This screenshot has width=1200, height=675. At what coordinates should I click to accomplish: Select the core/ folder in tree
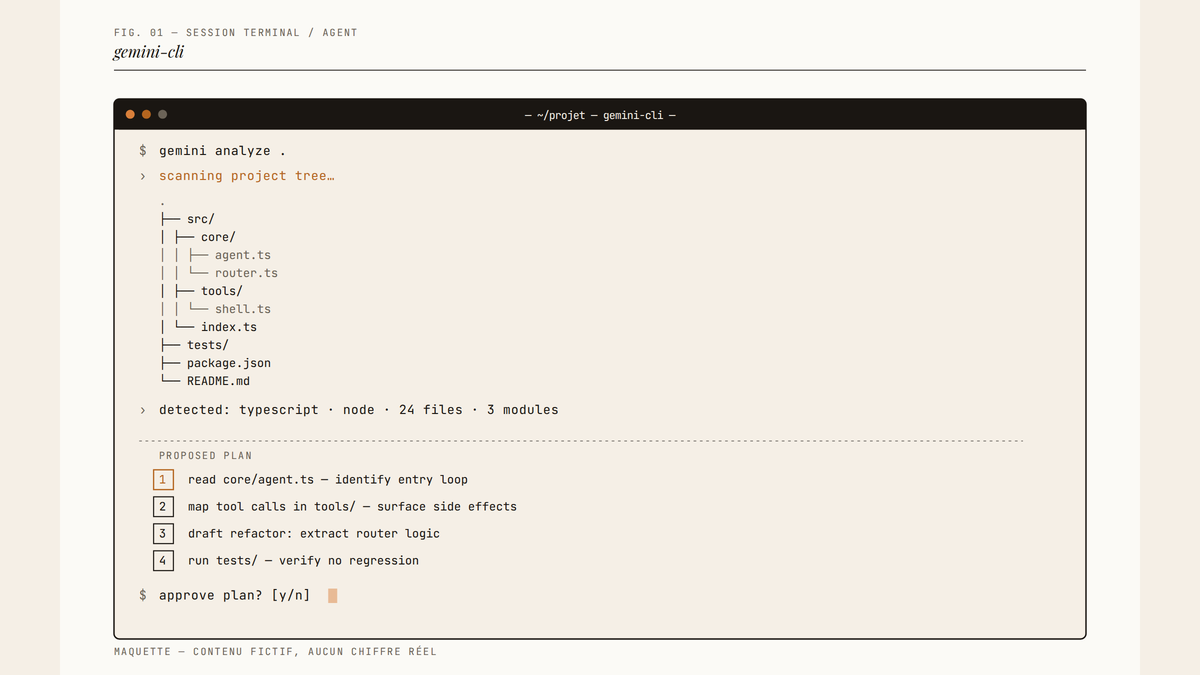[218, 237]
